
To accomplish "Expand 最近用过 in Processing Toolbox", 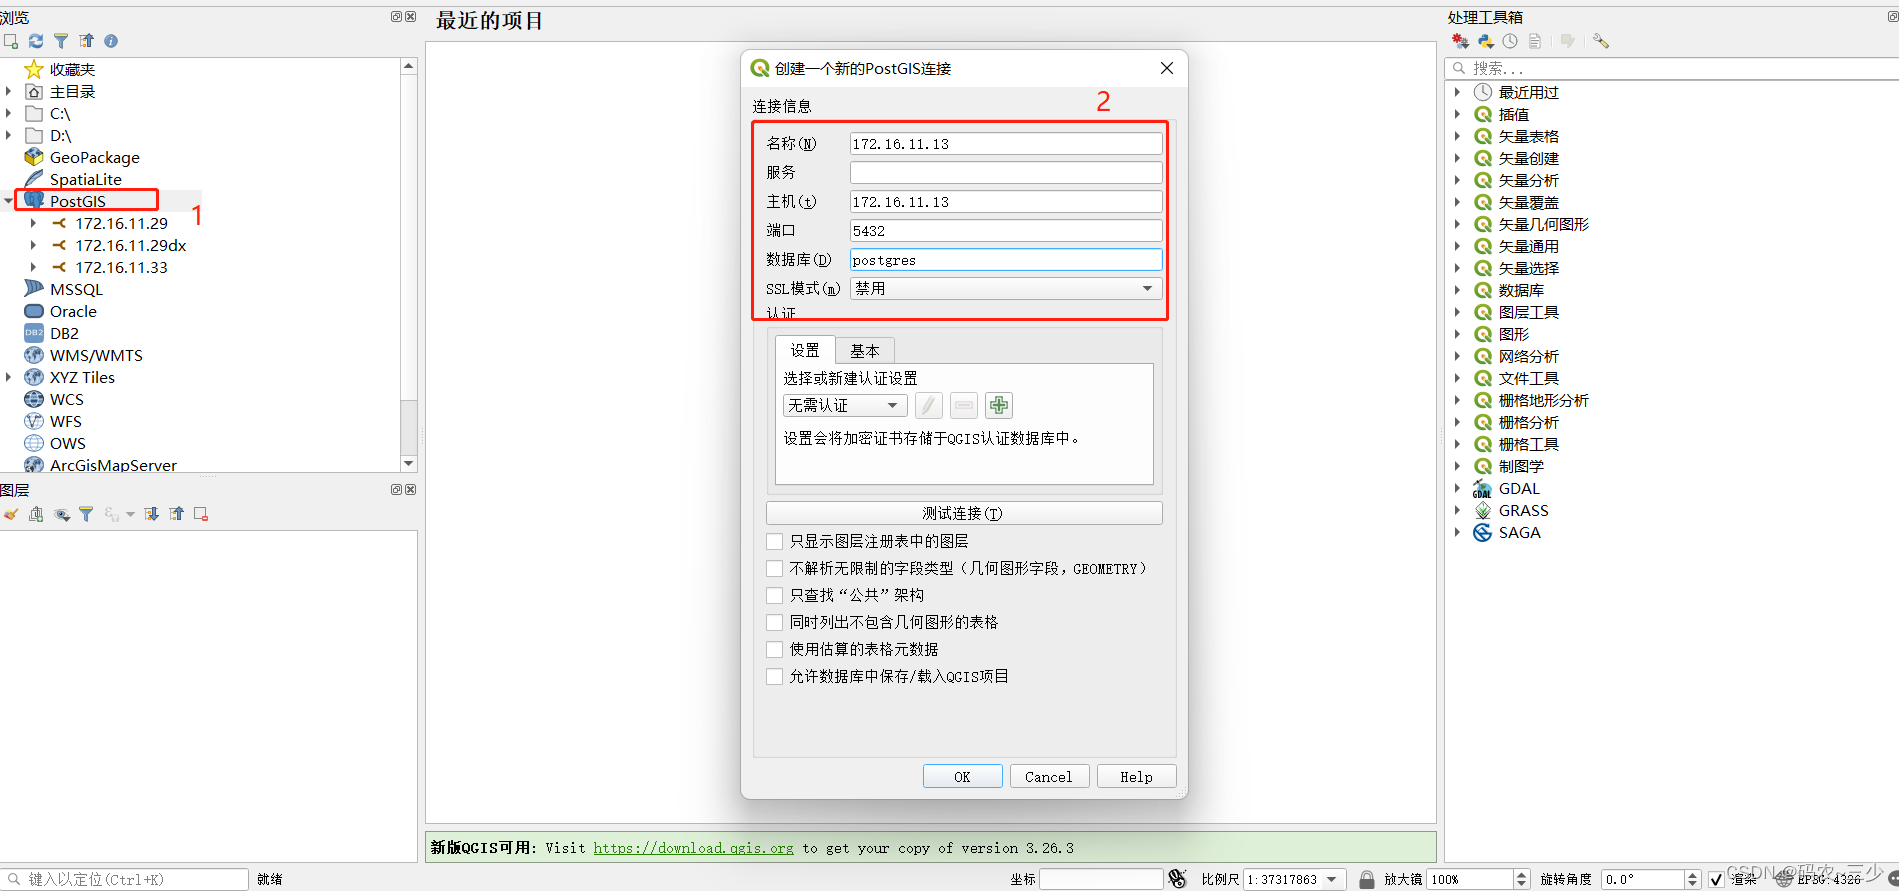I will pyautogui.click(x=1457, y=92).
